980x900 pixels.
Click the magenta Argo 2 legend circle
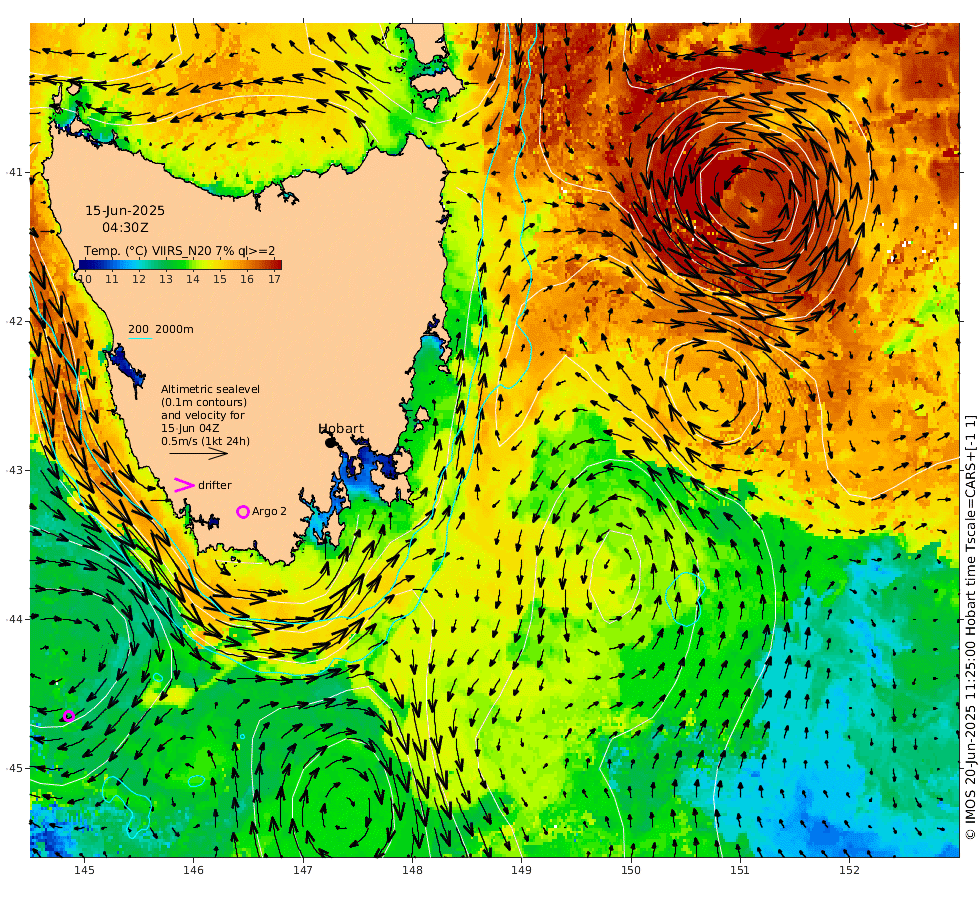(243, 512)
